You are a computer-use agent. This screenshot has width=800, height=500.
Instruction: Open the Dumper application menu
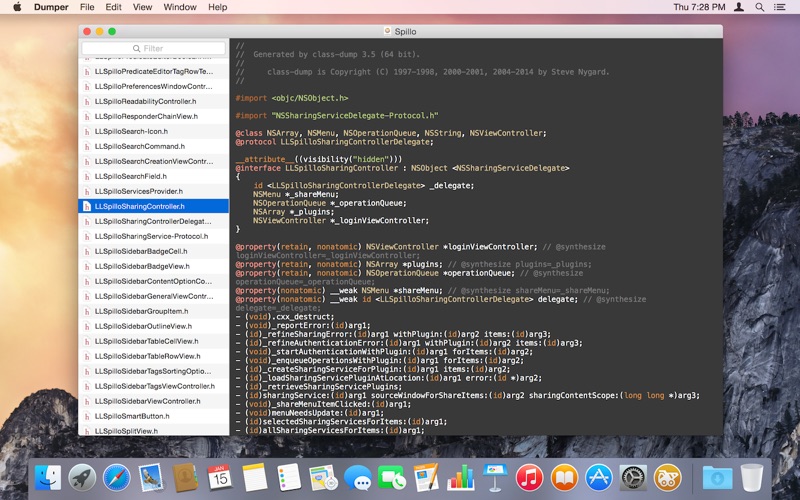point(49,7)
